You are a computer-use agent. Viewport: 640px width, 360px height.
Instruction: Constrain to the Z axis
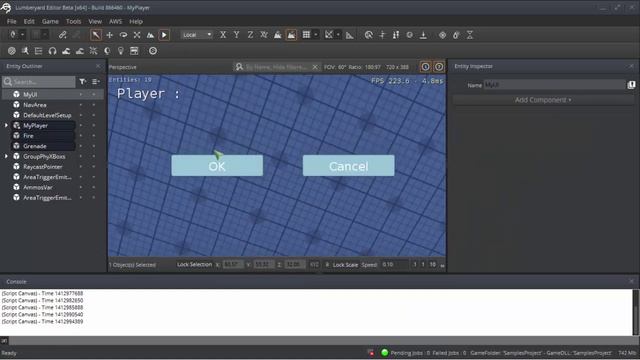click(250, 35)
